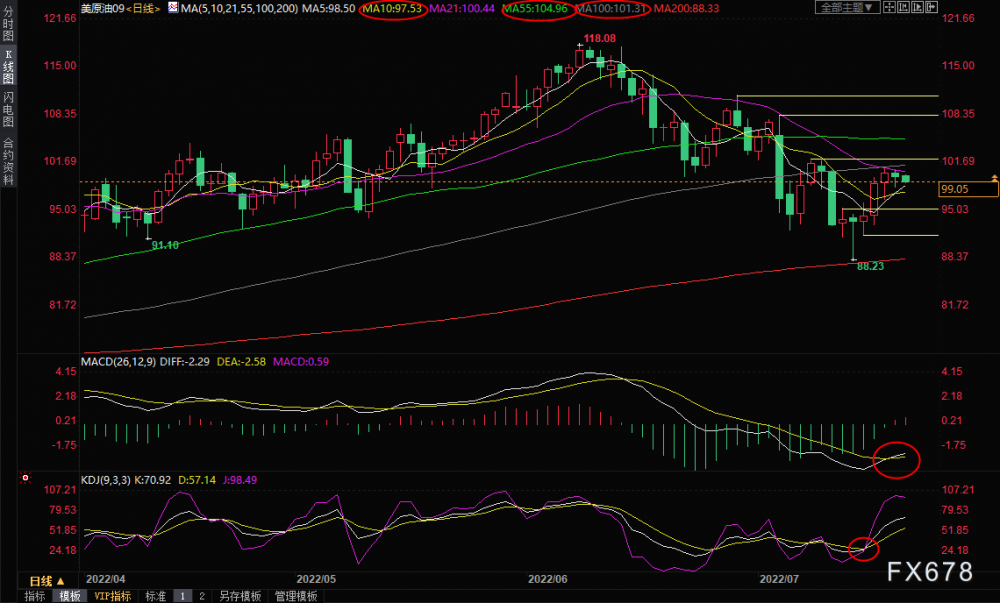The width and height of the screenshot is (1000, 603).
Task: Click the 118.08 high price label
Action: 600,38
